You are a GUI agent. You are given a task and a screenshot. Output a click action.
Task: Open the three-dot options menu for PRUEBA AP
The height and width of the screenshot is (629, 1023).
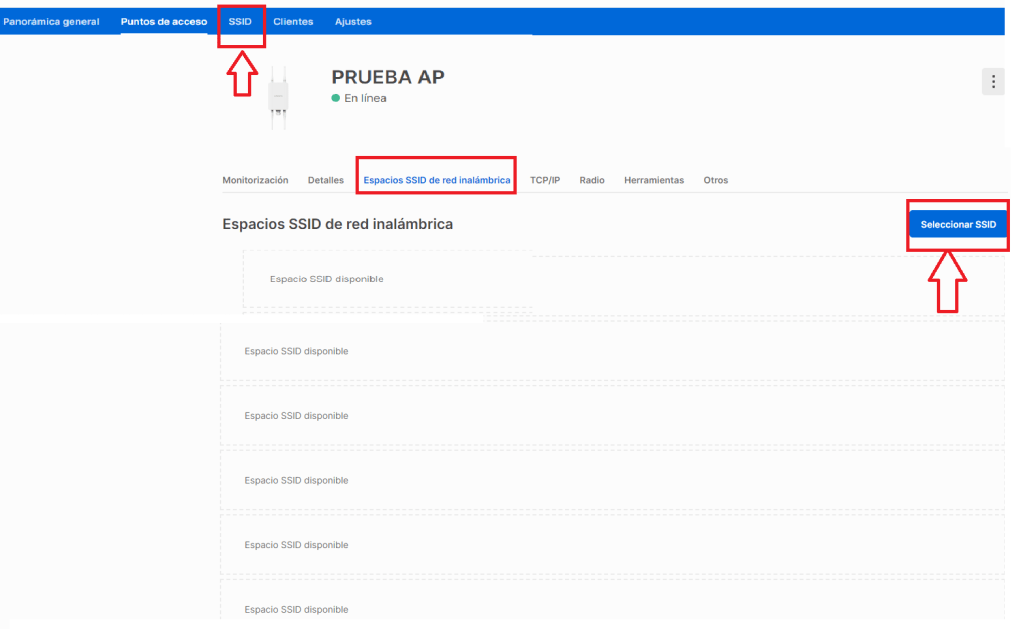992,82
